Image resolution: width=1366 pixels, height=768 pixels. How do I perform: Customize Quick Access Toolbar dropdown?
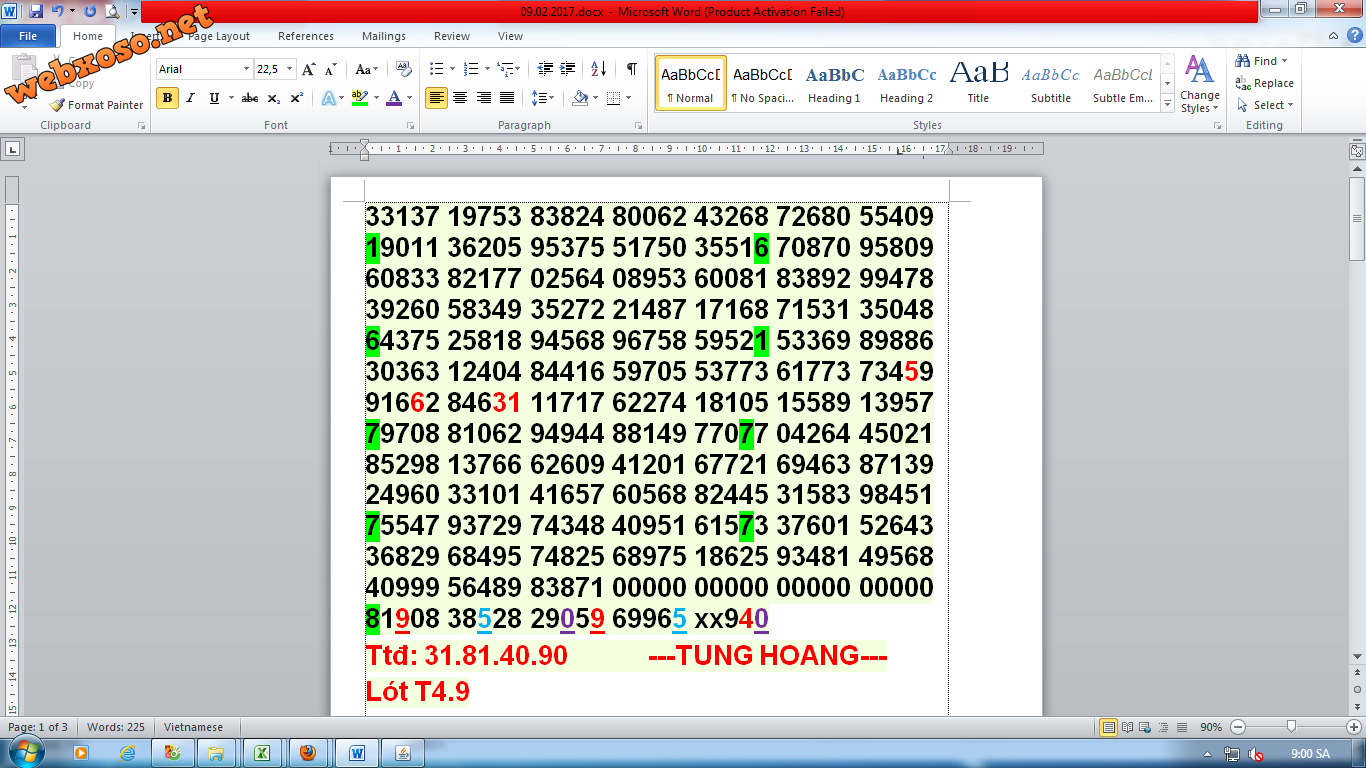click(134, 12)
